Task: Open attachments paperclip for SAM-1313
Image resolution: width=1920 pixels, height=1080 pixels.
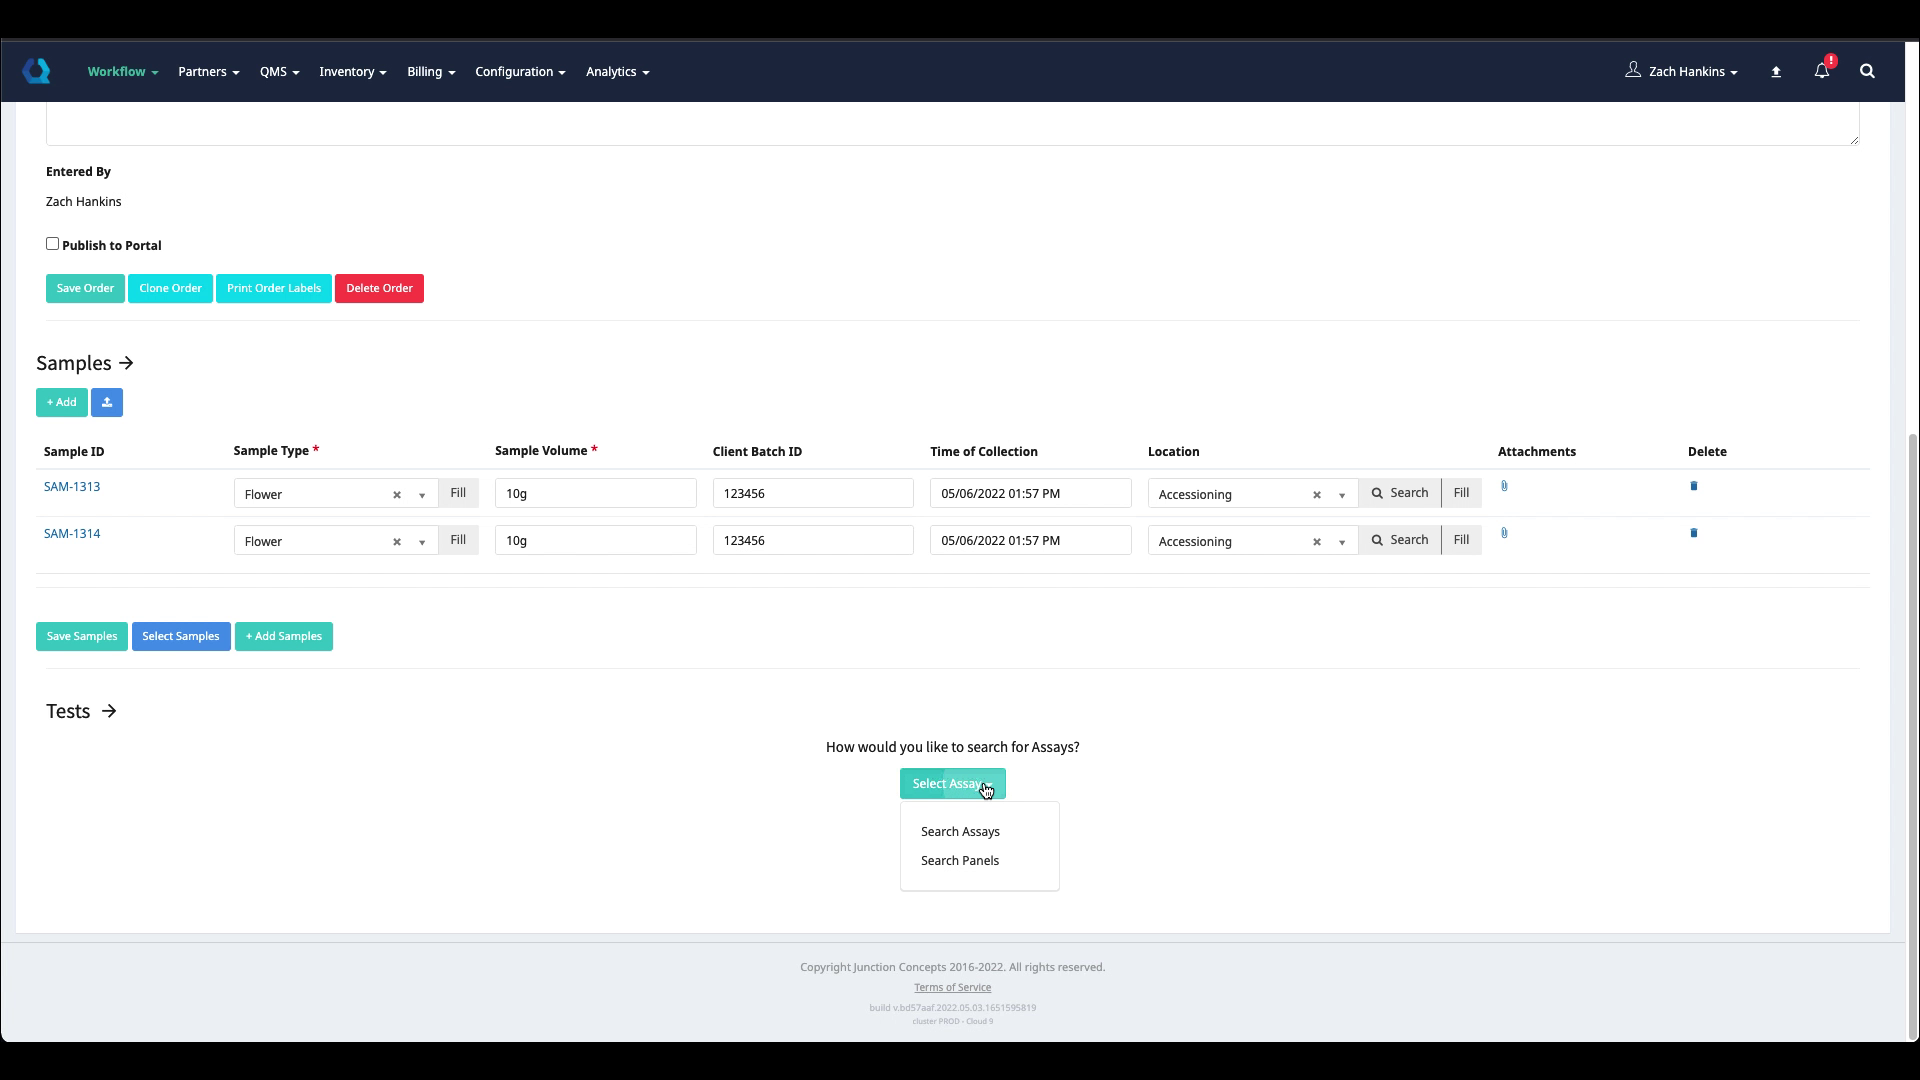Action: (x=1504, y=486)
